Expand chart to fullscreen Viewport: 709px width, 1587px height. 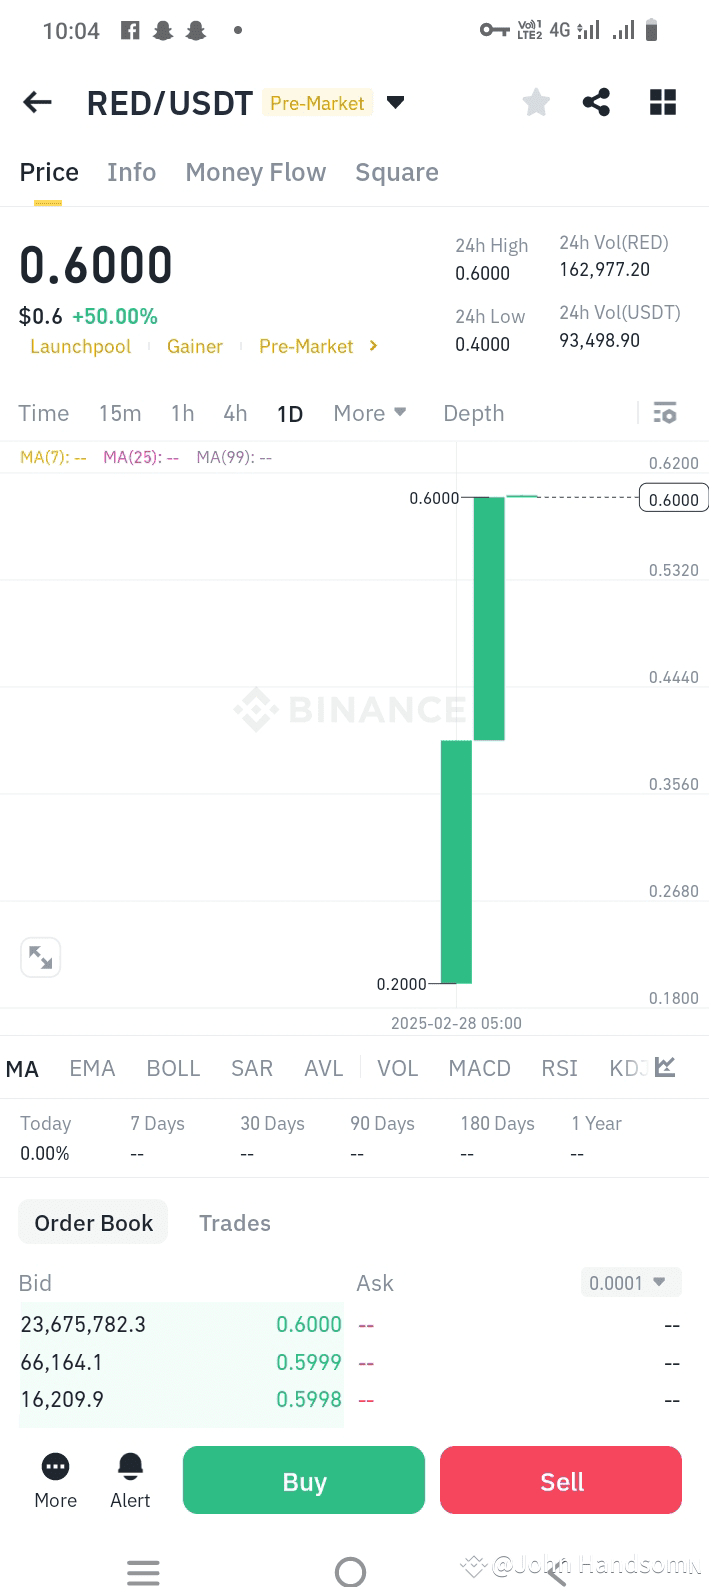click(41, 958)
